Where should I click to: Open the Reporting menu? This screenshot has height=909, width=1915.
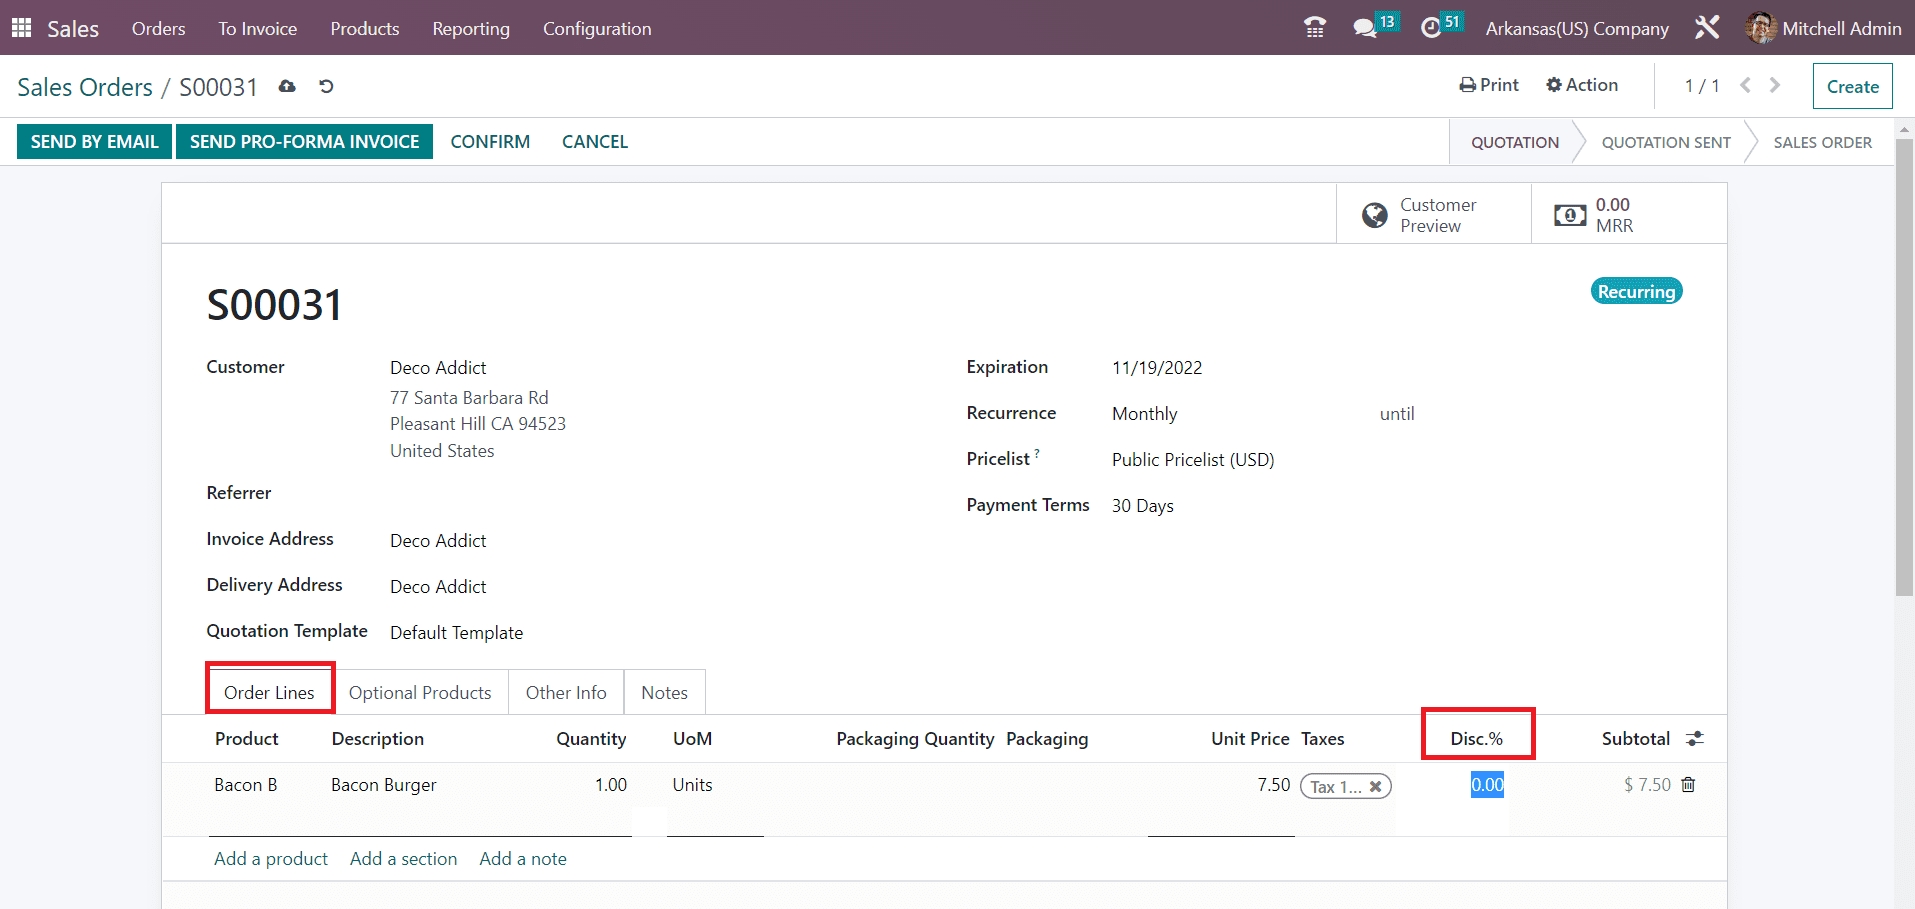tap(471, 29)
